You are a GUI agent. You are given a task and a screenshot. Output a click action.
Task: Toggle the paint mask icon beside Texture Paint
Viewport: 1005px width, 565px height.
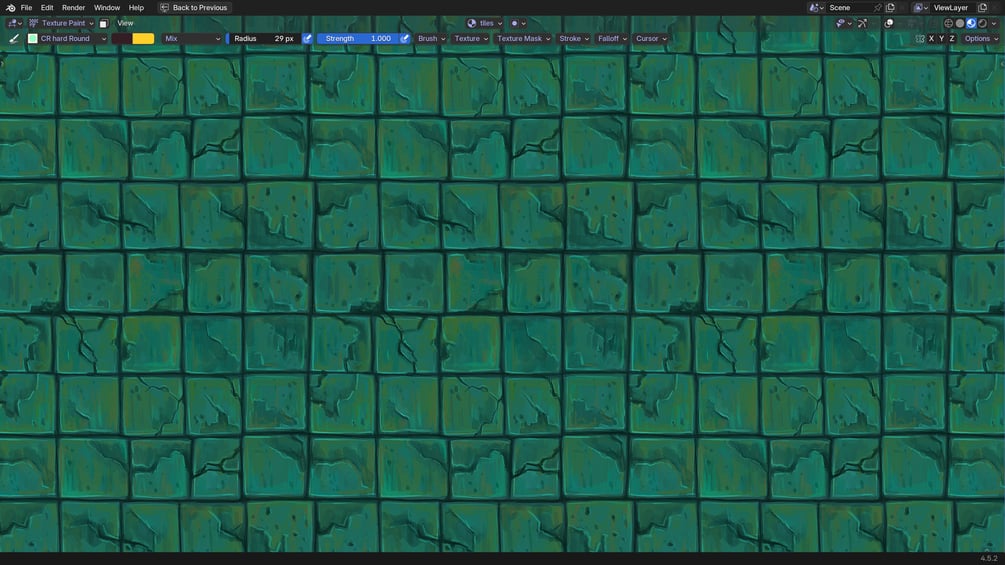pyautogui.click(x=103, y=23)
